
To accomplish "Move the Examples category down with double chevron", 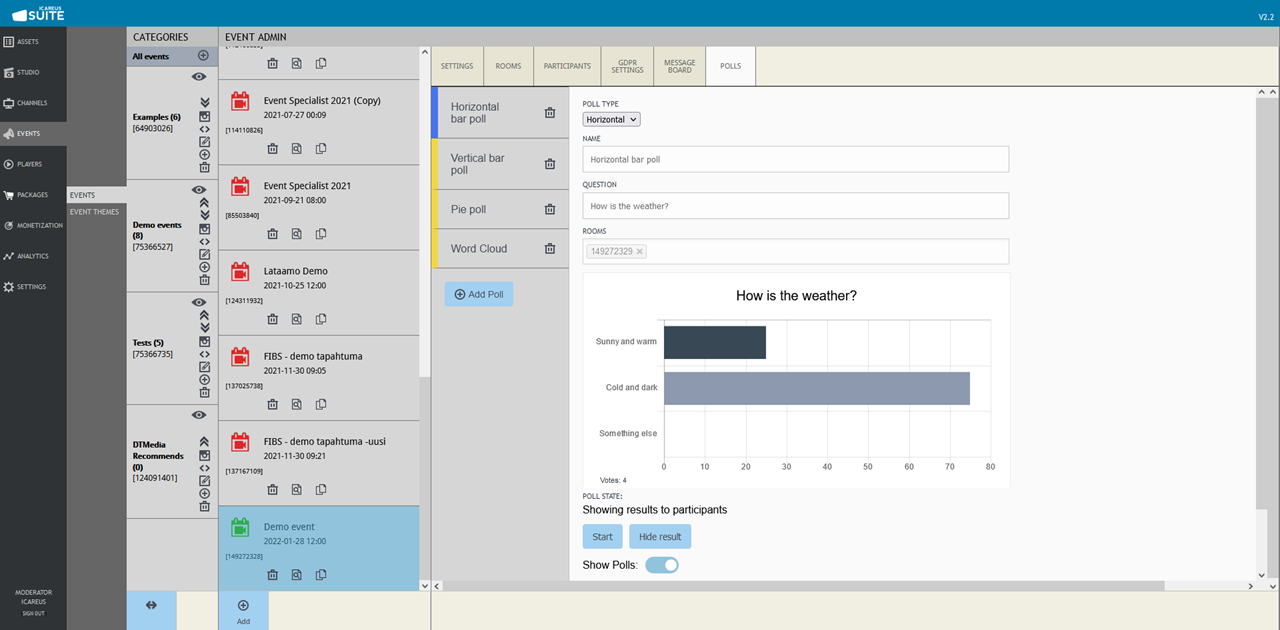I will pos(204,102).
